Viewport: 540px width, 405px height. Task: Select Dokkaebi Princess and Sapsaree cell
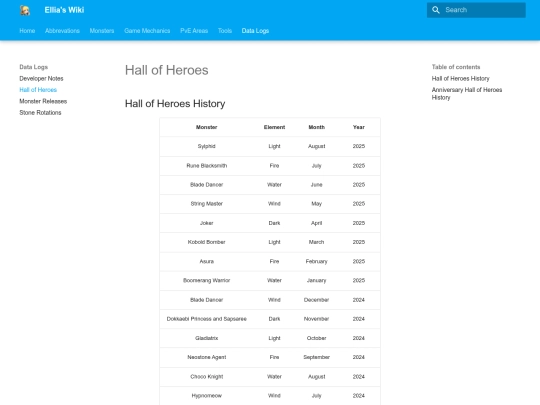(207, 319)
